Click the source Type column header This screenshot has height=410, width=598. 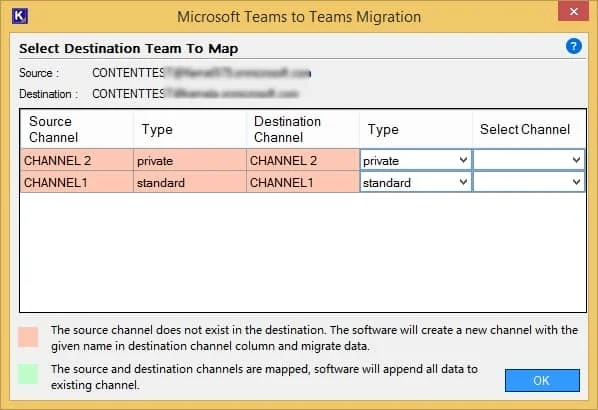click(x=190, y=129)
